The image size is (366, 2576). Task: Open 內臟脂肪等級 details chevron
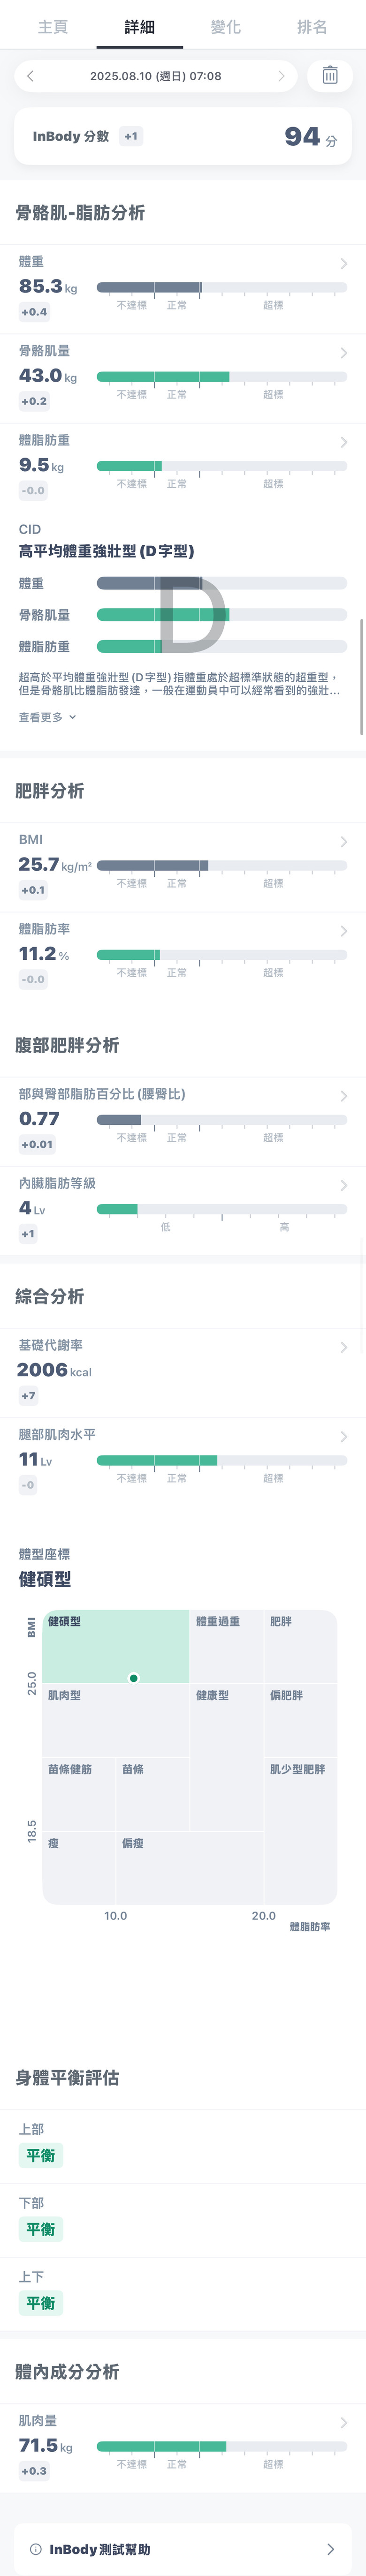pos(344,1185)
